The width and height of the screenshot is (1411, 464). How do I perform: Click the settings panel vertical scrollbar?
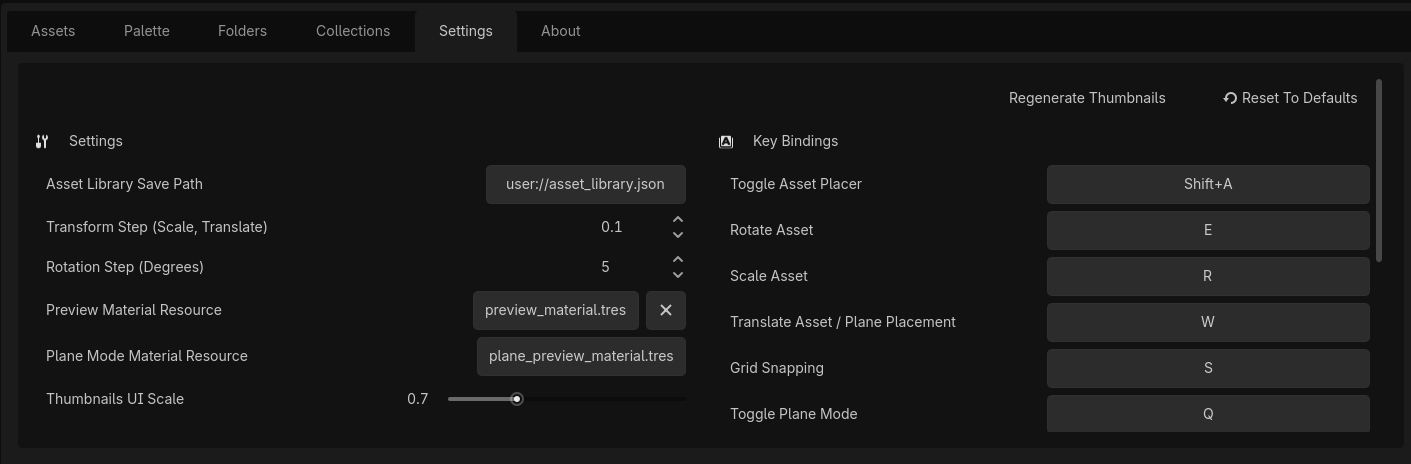[x=1379, y=171]
